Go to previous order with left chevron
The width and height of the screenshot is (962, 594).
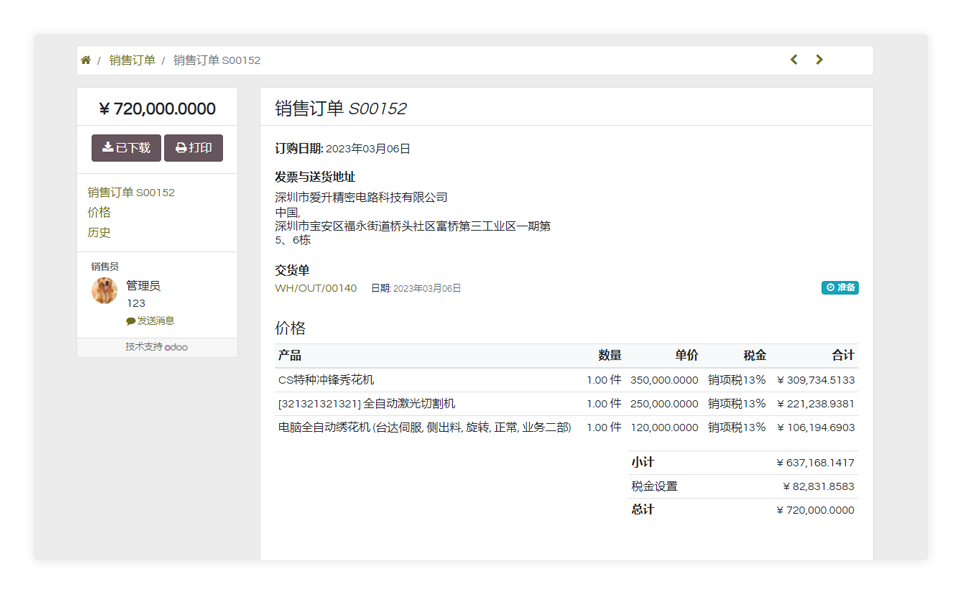click(794, 60)
